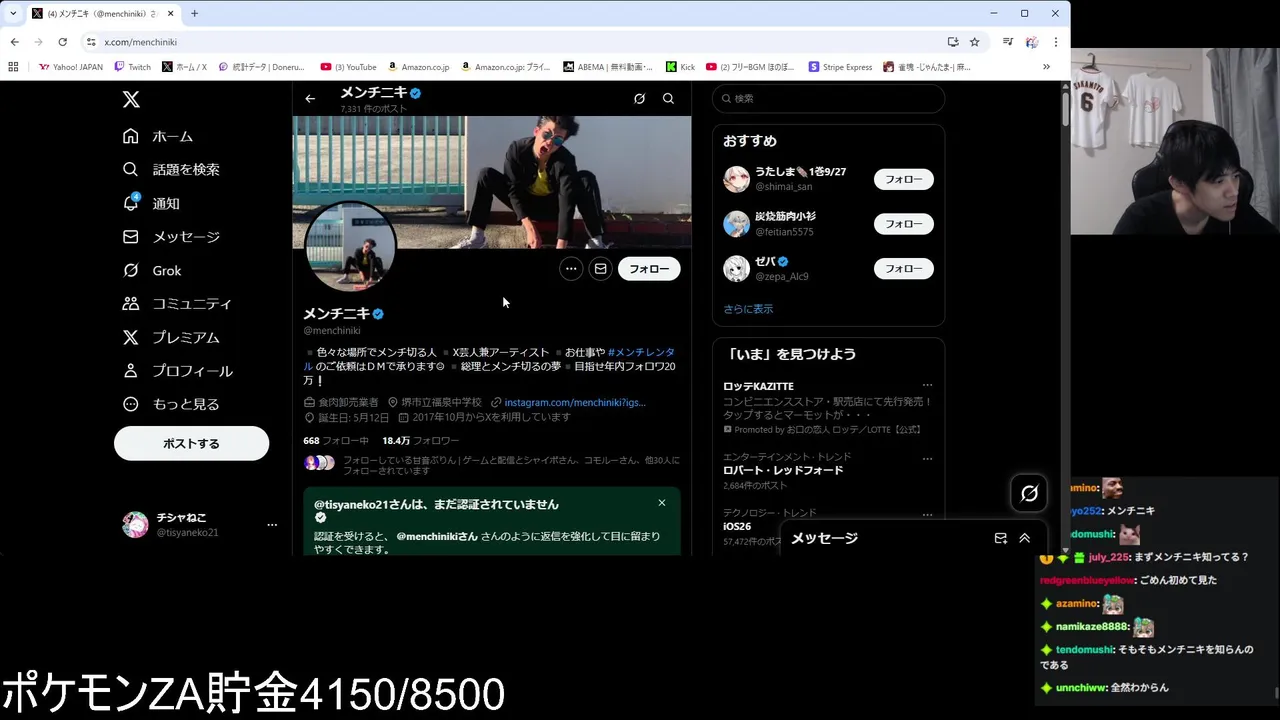Dismiss the verification banner with X
This screenshot has width=1280, height=720.
pyautogui.click(x=662, y=503)
